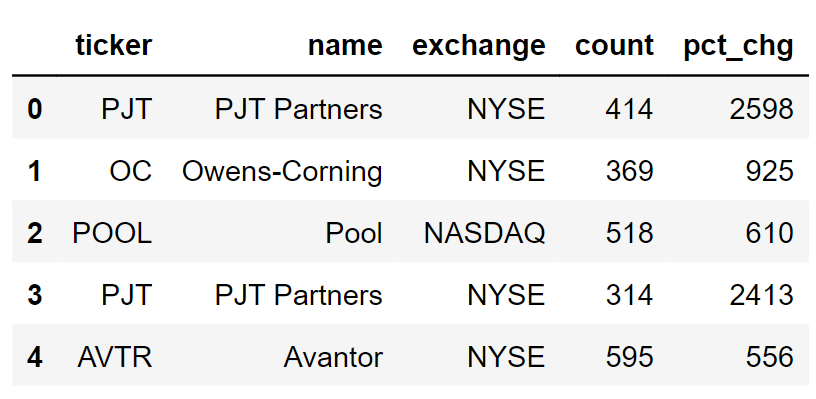Click the name column header

345,45
